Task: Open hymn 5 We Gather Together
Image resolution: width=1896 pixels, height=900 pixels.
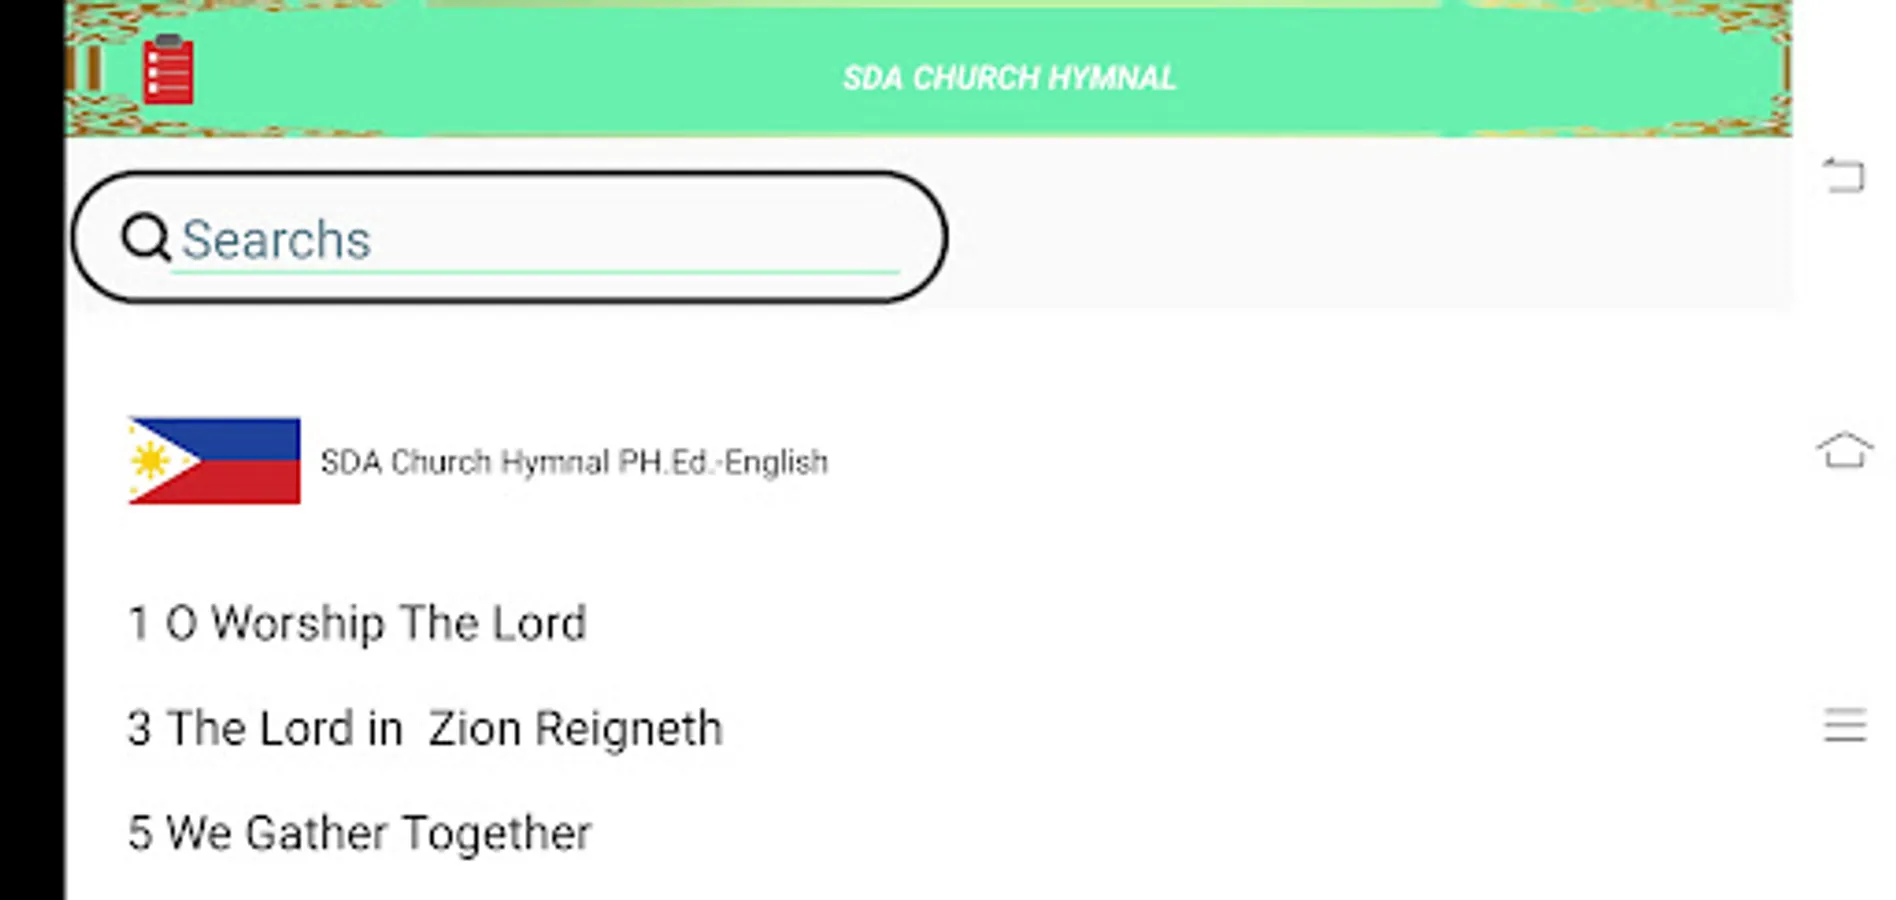Action: click(359, 833)
